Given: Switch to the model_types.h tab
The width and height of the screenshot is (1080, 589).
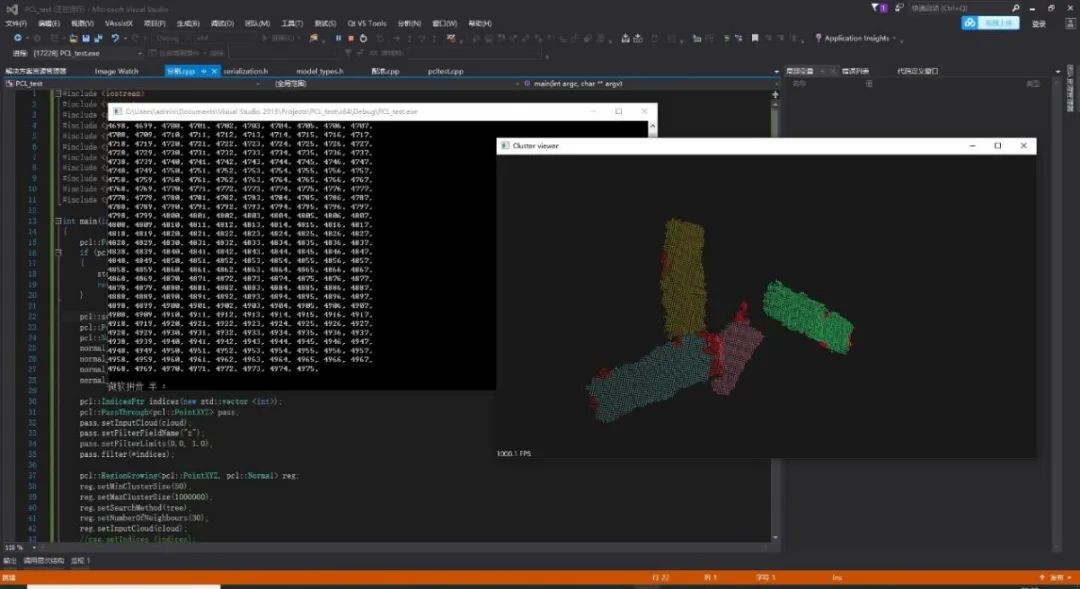Looking at the screenshot, I should [x=320, y=71].
